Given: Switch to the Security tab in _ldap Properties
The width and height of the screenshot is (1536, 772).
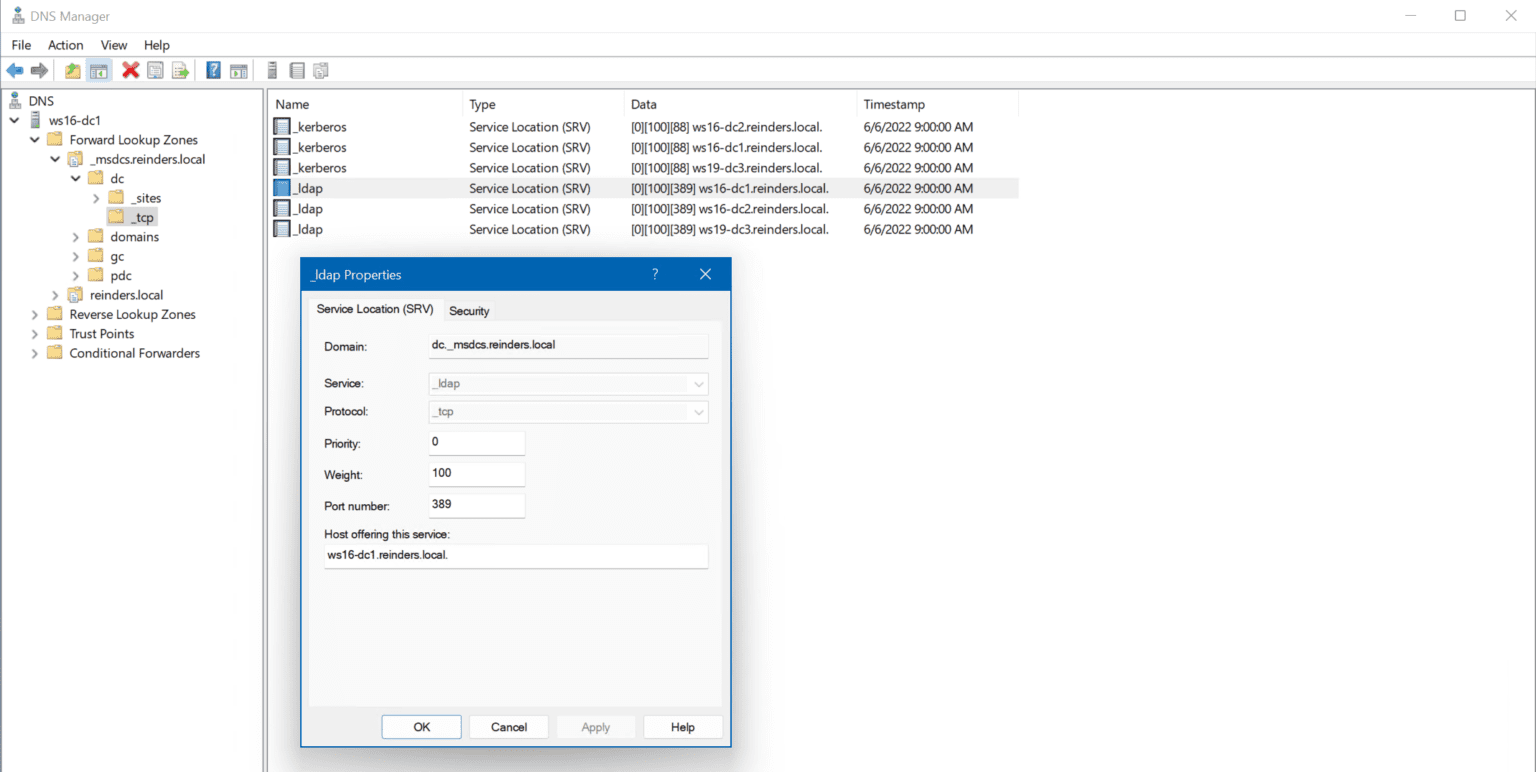Looking at the screenshot, I should coord(468,311).
